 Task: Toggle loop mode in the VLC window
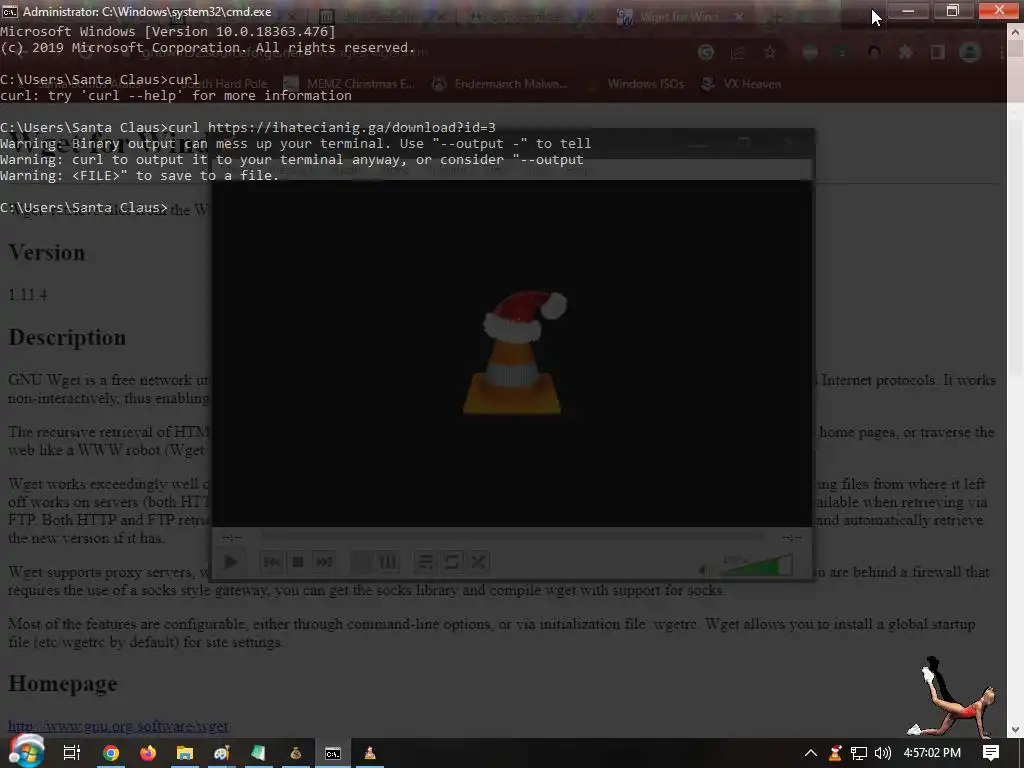click(451, 562)
